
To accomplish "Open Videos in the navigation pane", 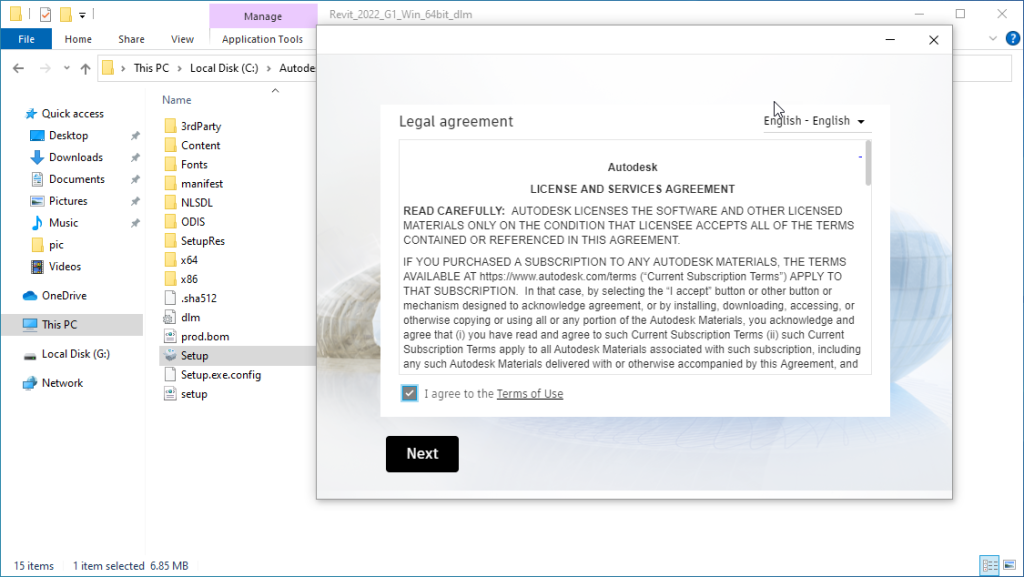I will point(65,266).
